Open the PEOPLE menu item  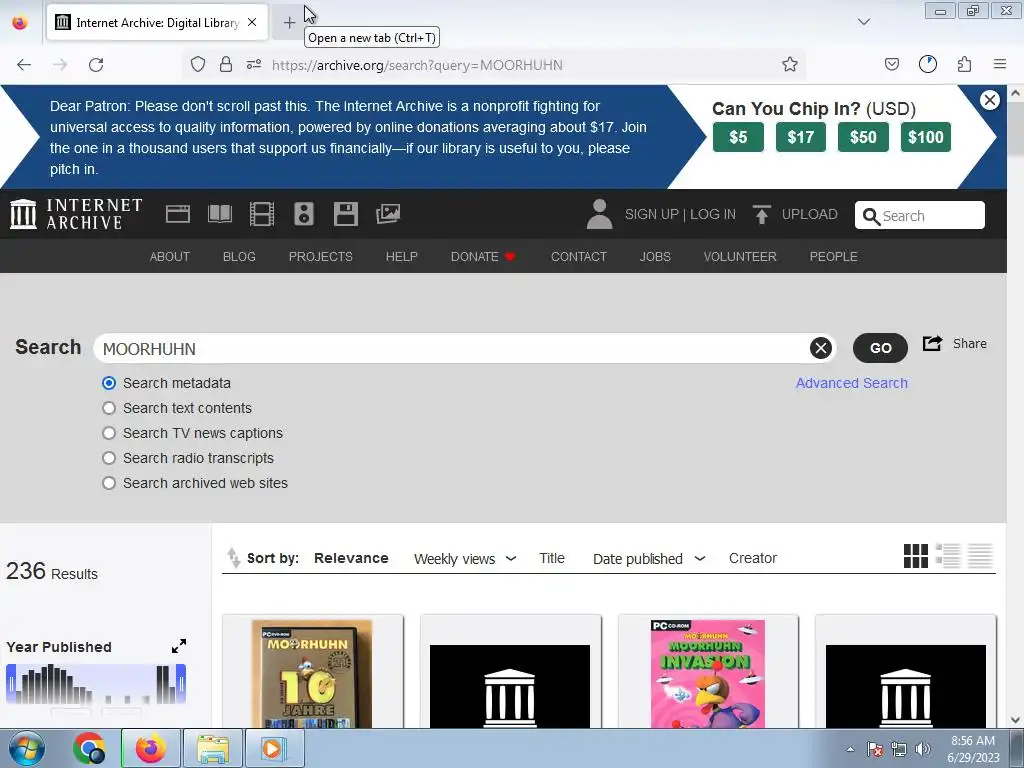pyautogui.click(x=833, y=257)
